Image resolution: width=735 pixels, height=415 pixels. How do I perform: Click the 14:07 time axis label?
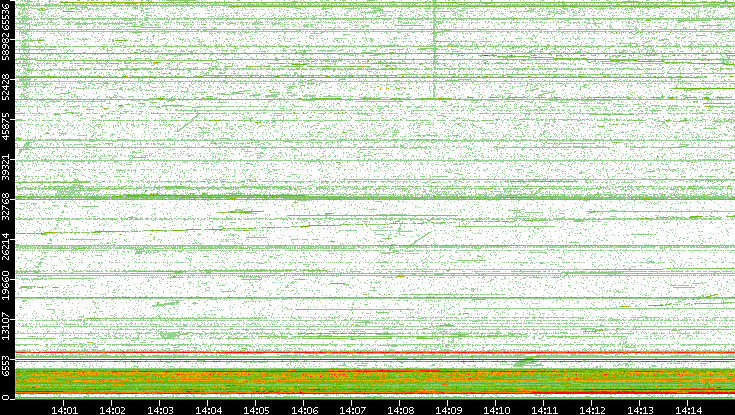tap(352, 410)
